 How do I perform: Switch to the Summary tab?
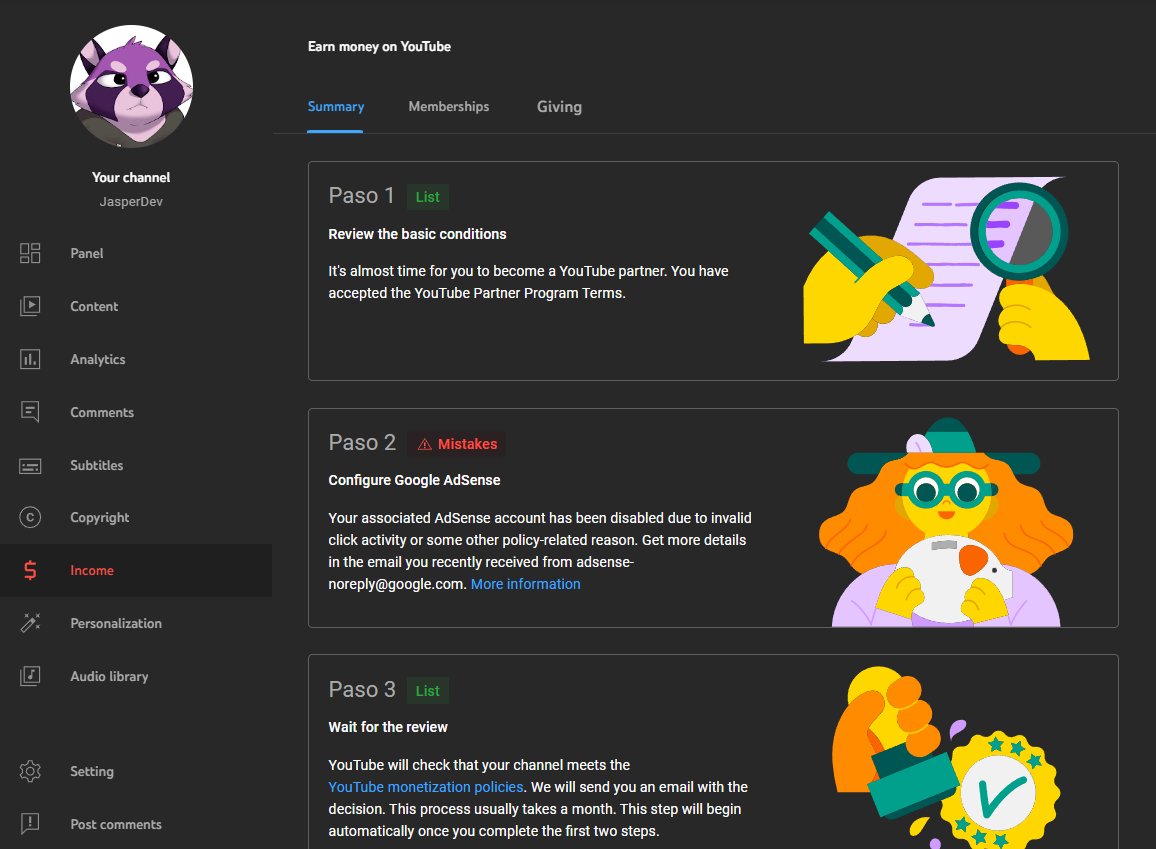(x=335, y=107)
